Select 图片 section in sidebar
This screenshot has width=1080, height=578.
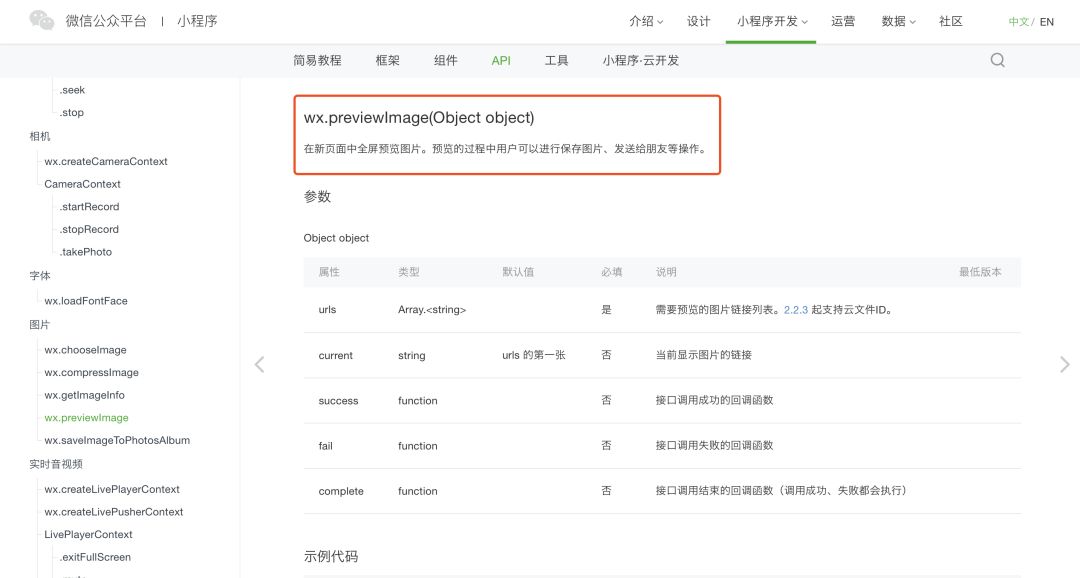(40, 324)
